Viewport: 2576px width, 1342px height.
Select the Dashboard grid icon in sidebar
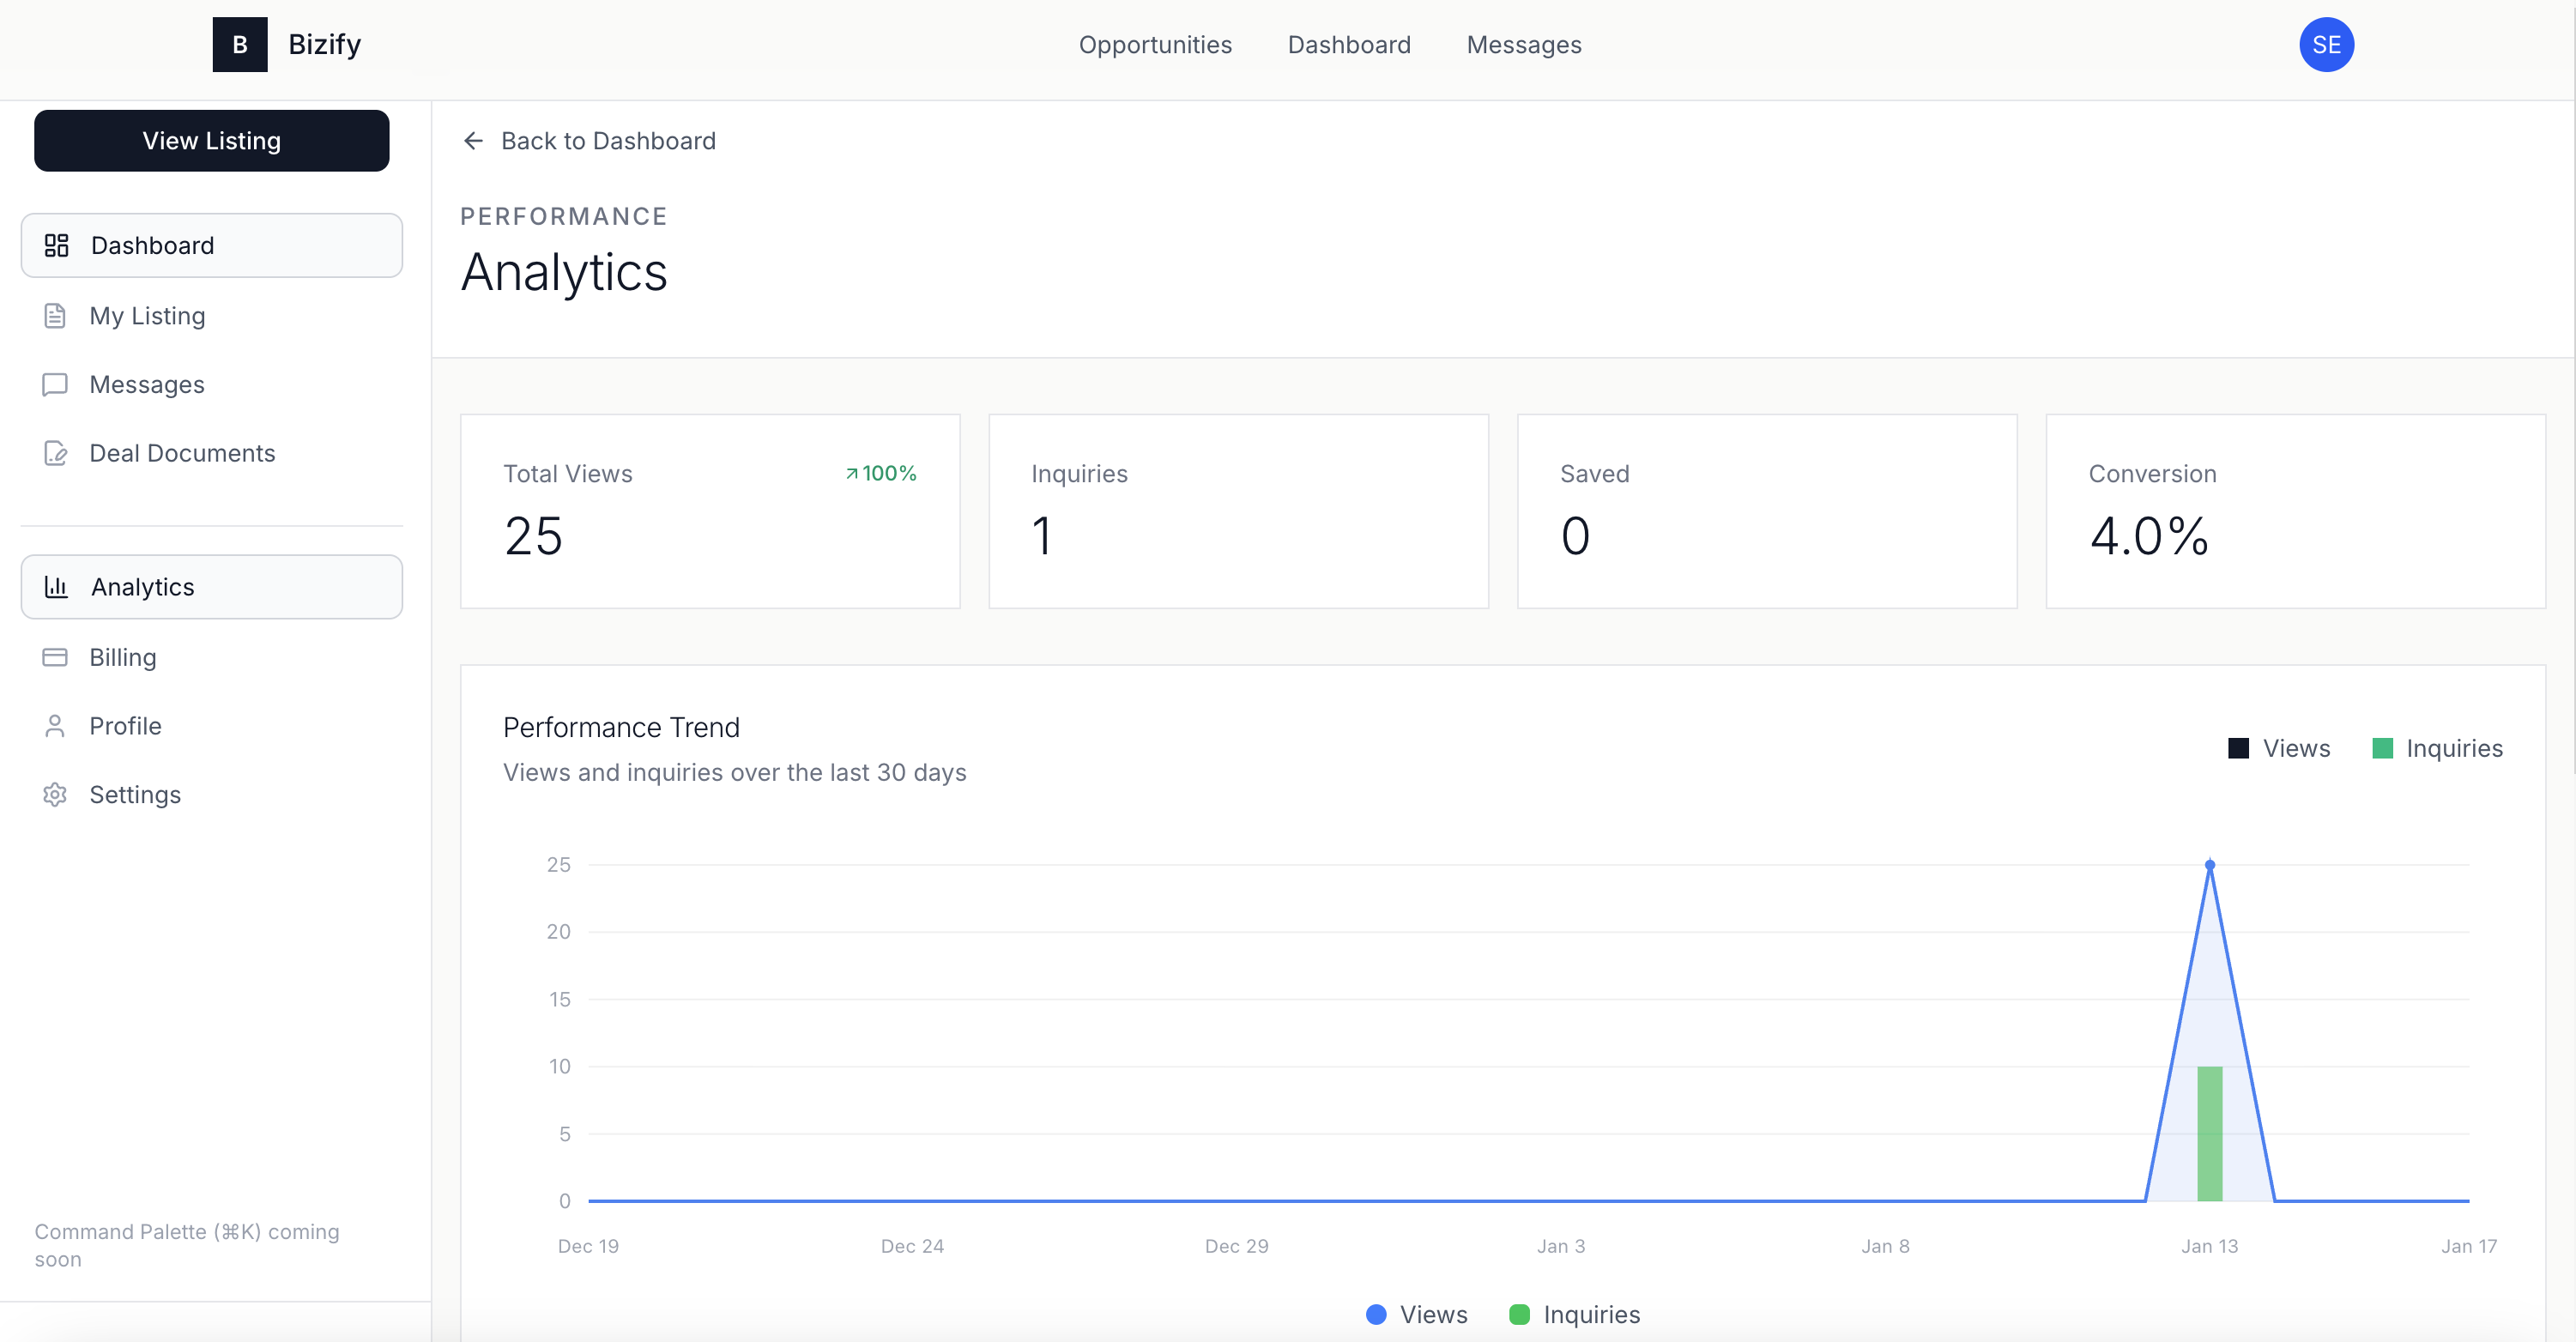(x=55, y=245)
